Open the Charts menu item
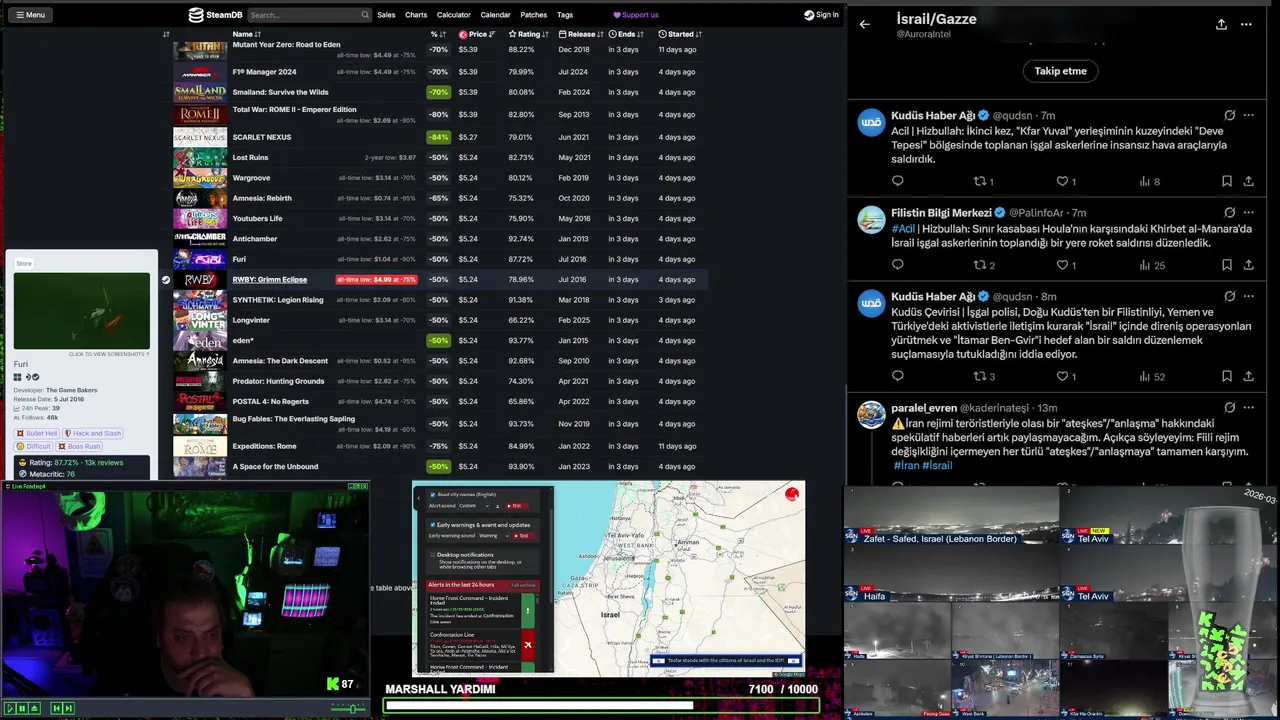Image resolution: width=1280 pixels, height=720 pixels. point(416,15)
